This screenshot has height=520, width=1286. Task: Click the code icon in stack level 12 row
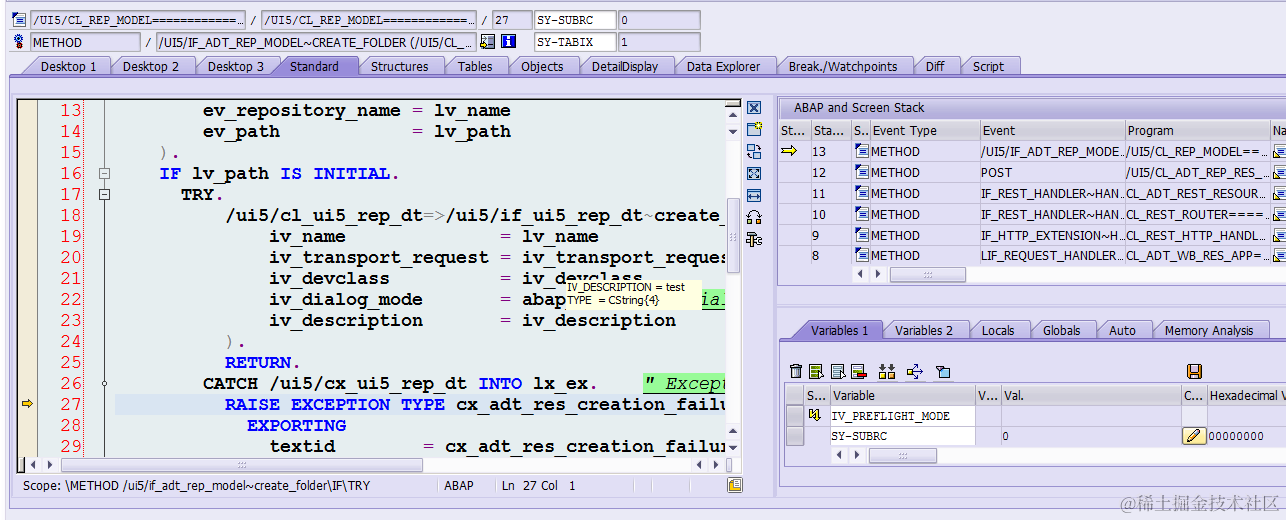[861, 172]
